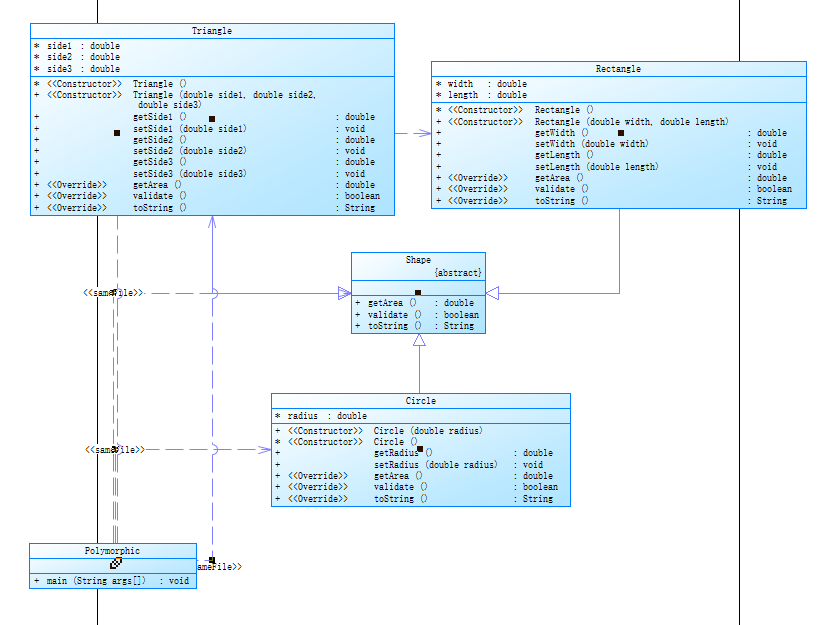The height and width of the screenshot is (625, 837).
Task: Select the Circle class title
Action: 421,401
